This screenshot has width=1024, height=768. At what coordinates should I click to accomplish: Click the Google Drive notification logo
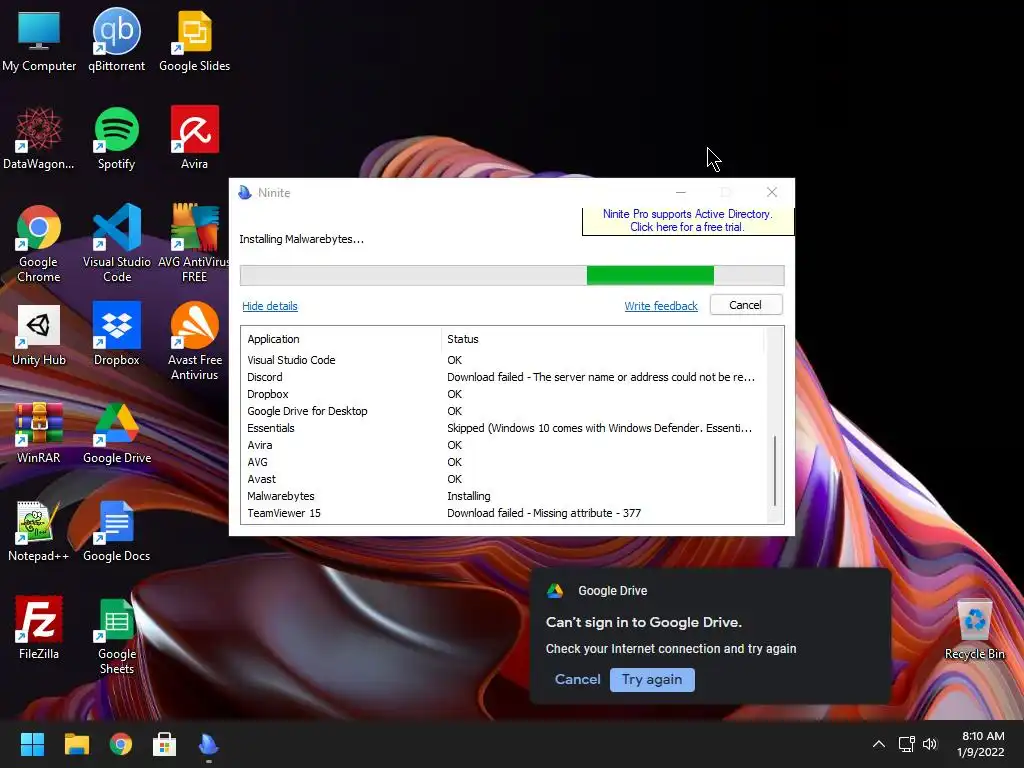click(x=555, y=590)
